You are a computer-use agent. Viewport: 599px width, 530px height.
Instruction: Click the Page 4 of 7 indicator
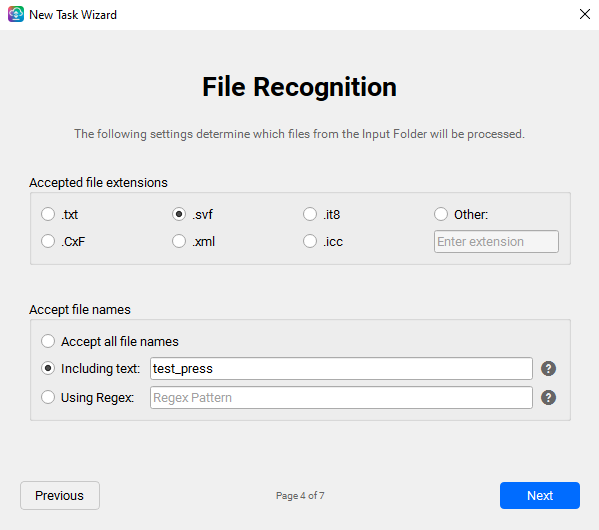[300, 496]
